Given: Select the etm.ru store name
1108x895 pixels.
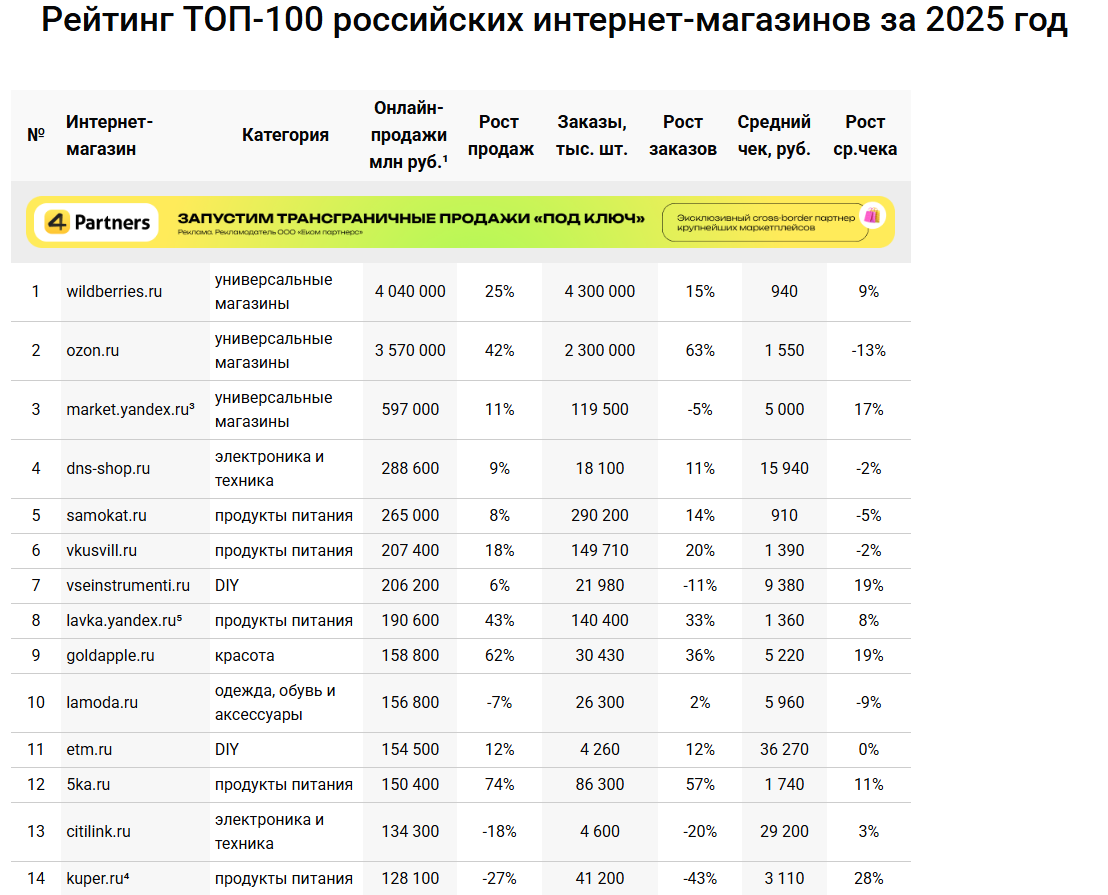Looking at the screenshot, I should [89, 749].
